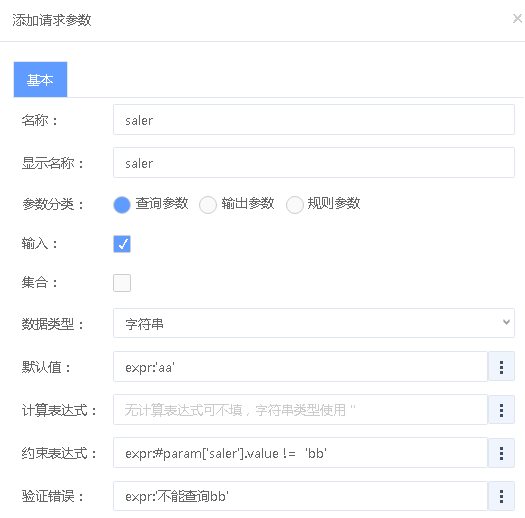
Task: Enable the 集合 checkbox
Action: (x=122, y=283)
